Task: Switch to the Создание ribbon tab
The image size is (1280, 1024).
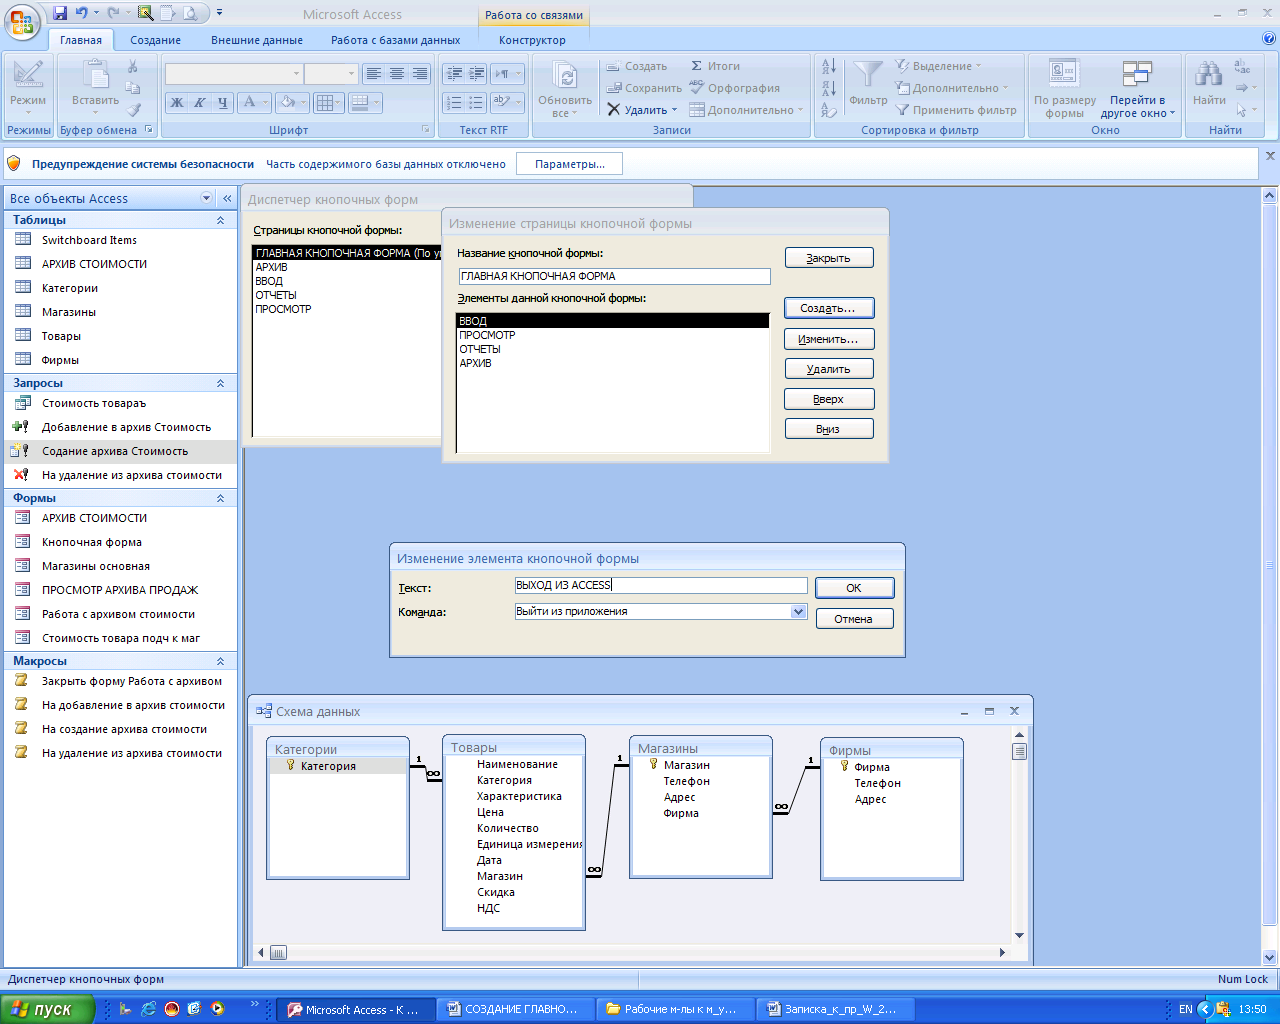Action: pos(155,40)
